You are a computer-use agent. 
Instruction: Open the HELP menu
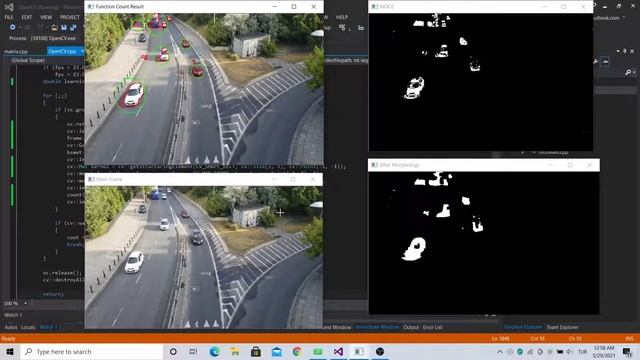pyautogui.click(x=342, y=17)
